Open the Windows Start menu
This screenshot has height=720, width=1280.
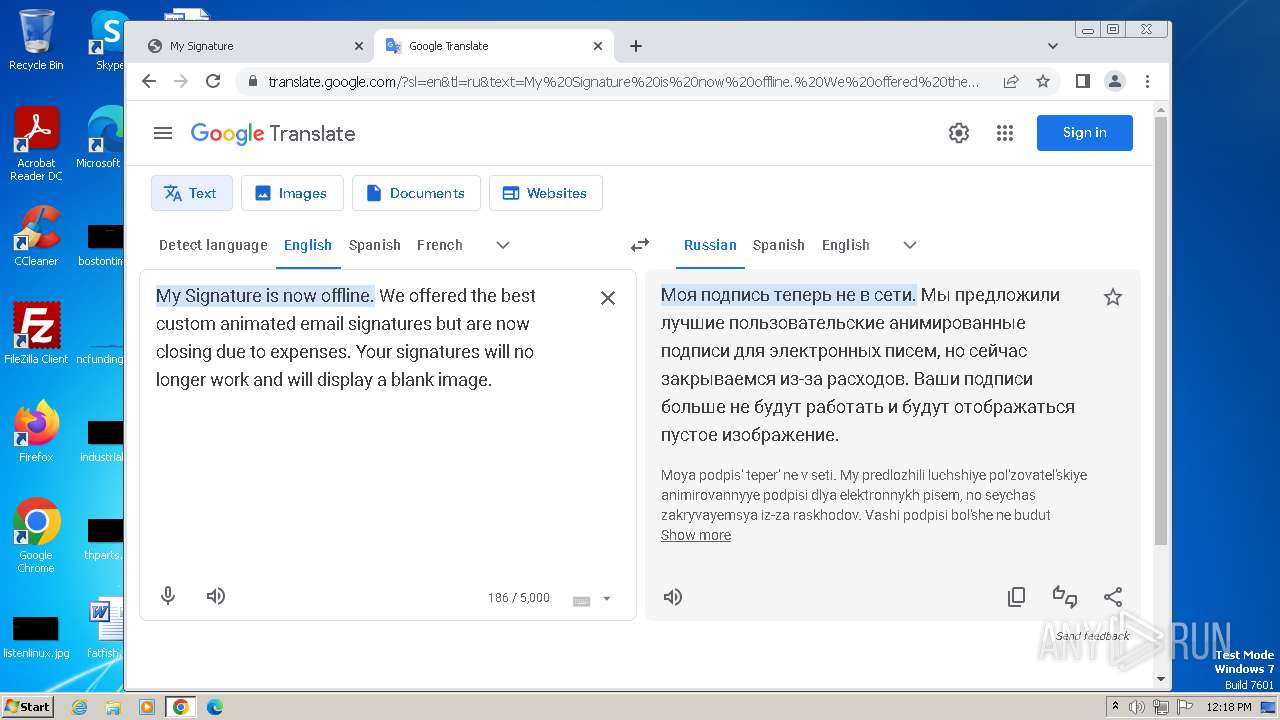point(27,706)
